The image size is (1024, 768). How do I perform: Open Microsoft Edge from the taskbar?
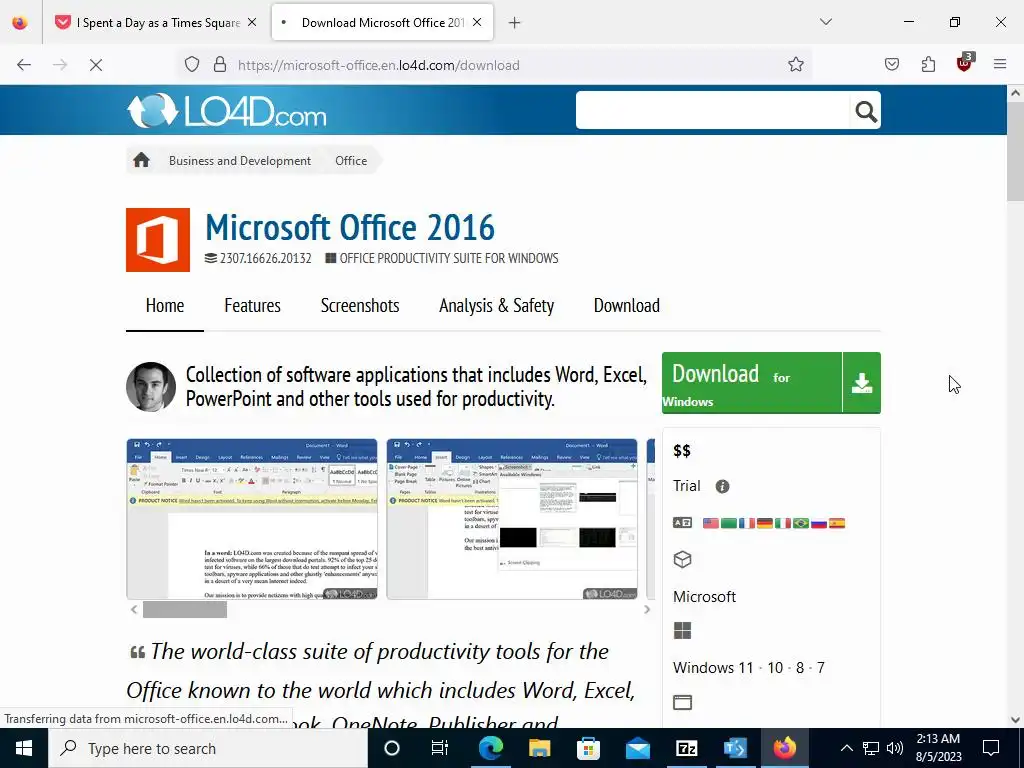[490, 748]
